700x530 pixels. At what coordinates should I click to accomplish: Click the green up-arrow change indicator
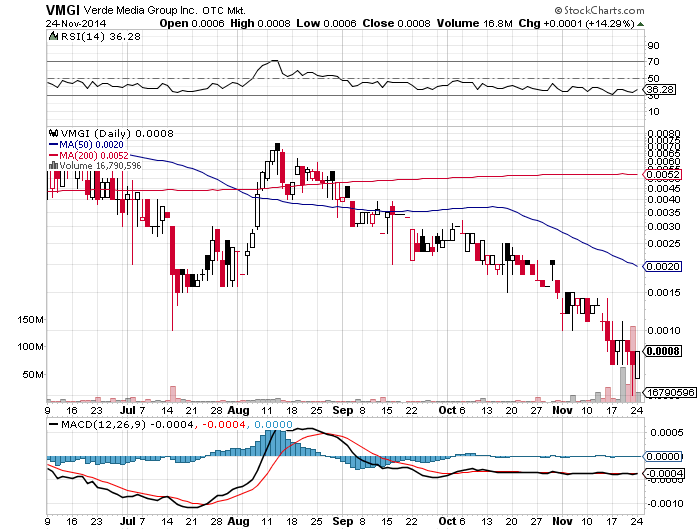641,24
